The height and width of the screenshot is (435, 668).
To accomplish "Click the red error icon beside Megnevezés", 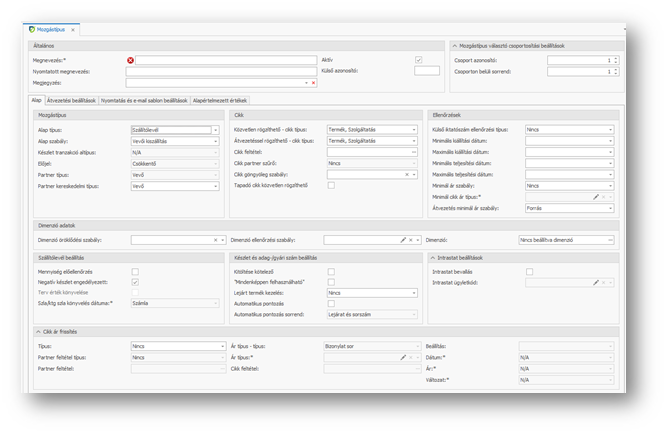I will [x=130, y=60].
